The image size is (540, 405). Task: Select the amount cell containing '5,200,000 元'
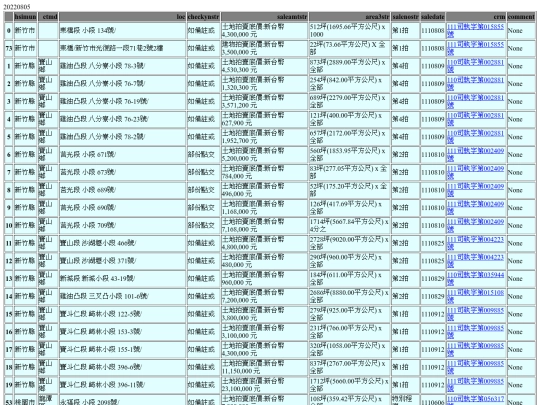[x=264, y=155]
